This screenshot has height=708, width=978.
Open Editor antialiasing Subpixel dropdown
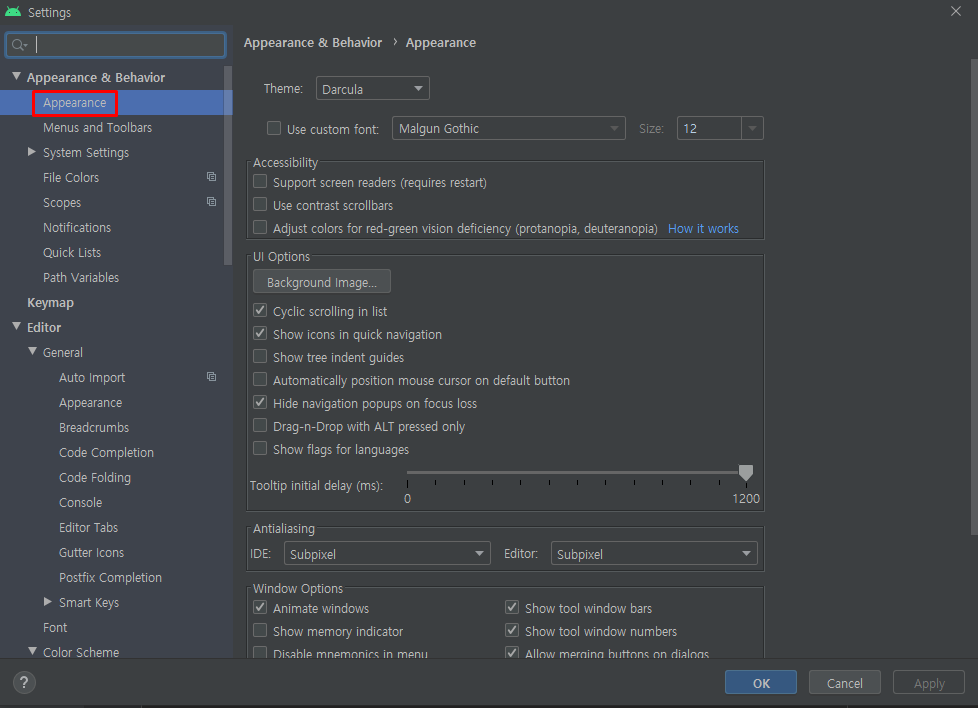654,554
